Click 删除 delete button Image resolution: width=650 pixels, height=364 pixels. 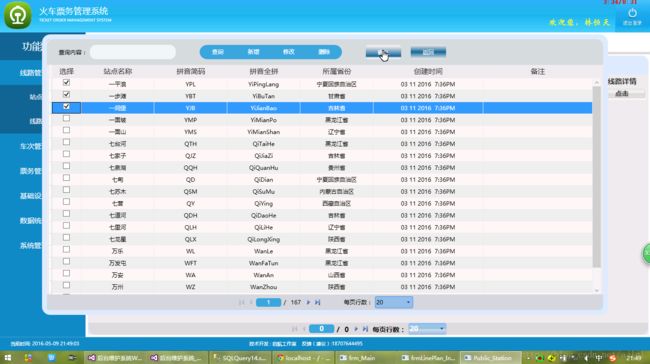(324, 52)
